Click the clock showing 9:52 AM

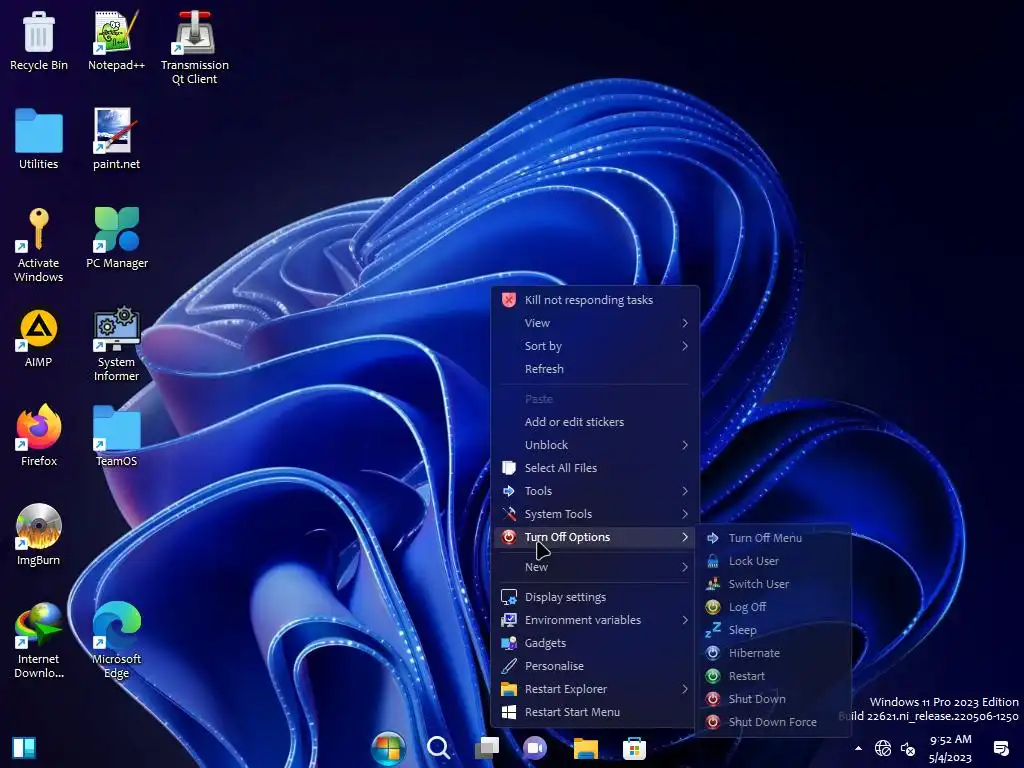point(950,748)
